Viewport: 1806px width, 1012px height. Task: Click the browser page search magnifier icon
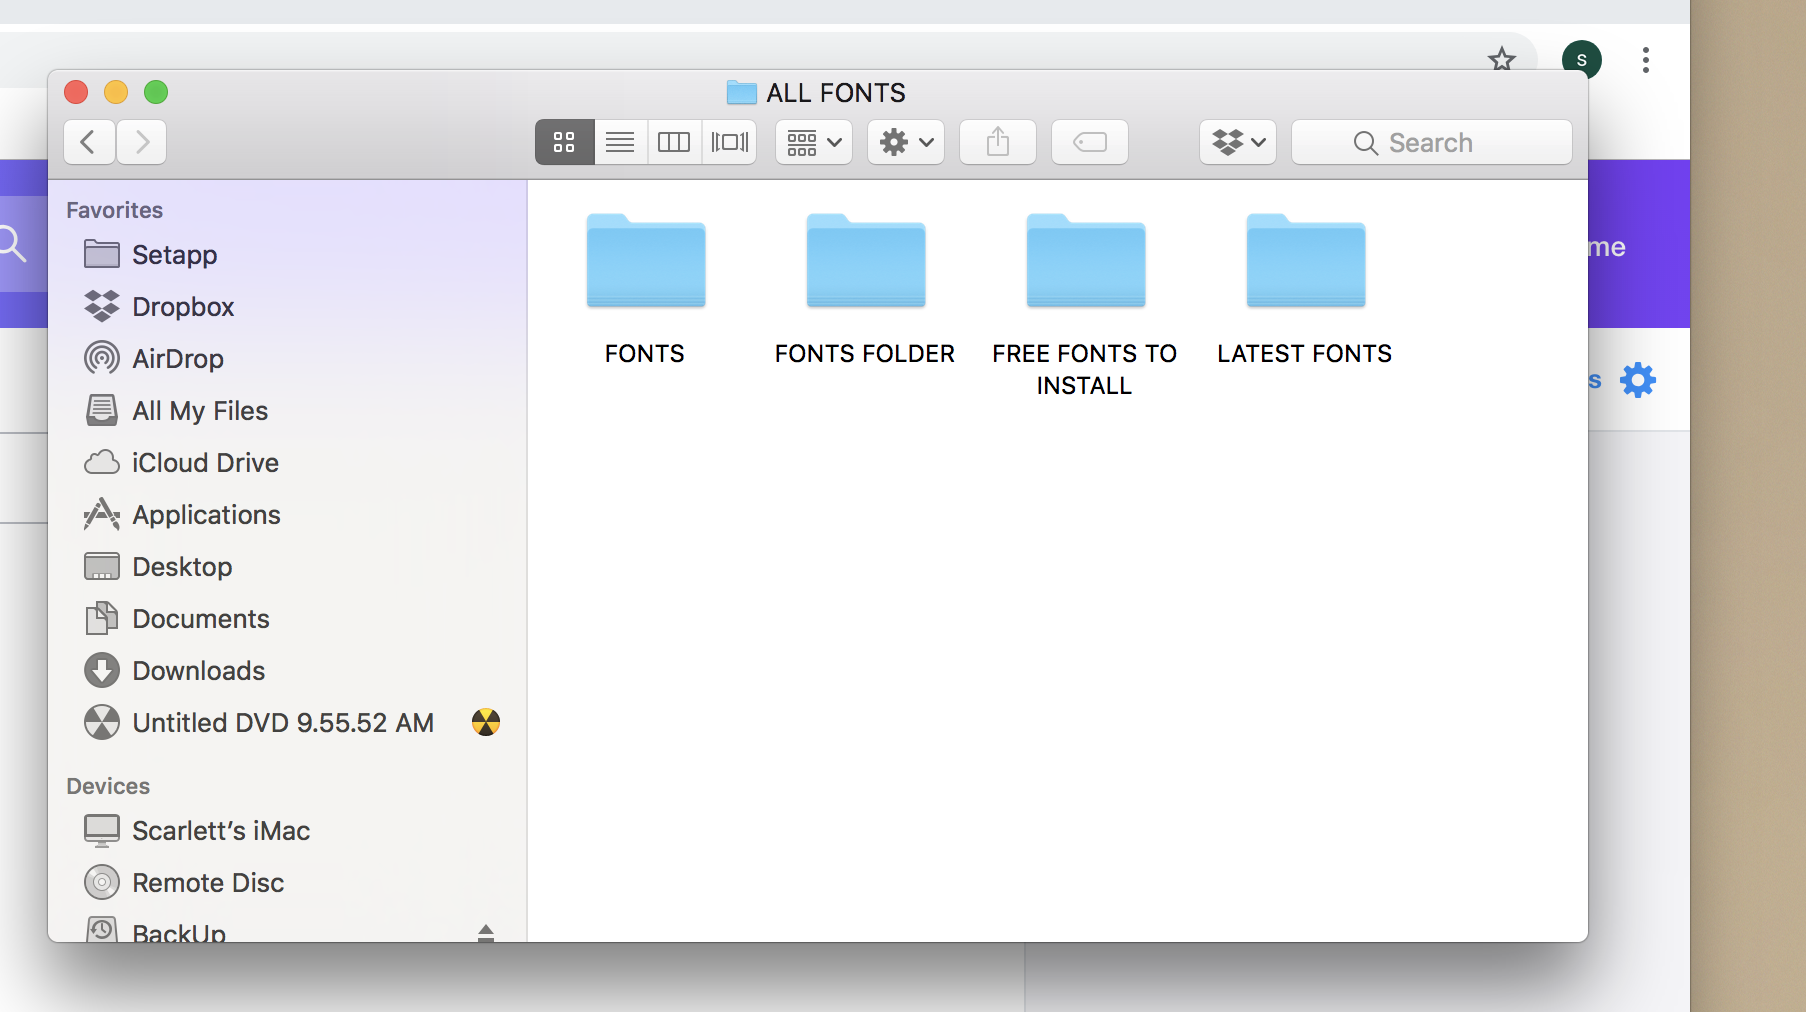click(12, 244)
